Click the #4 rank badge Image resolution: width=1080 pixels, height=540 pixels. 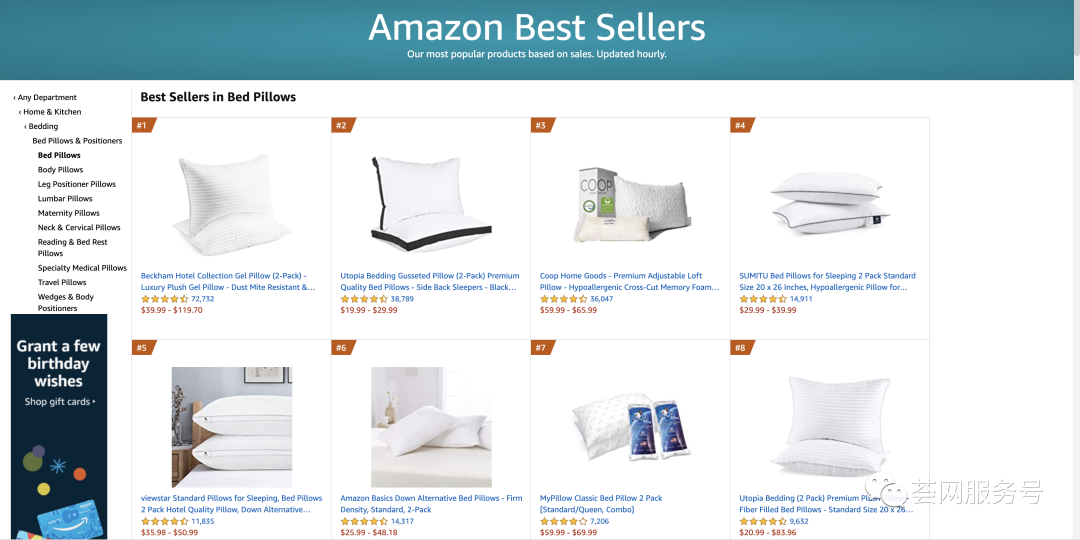click(741, 125)
